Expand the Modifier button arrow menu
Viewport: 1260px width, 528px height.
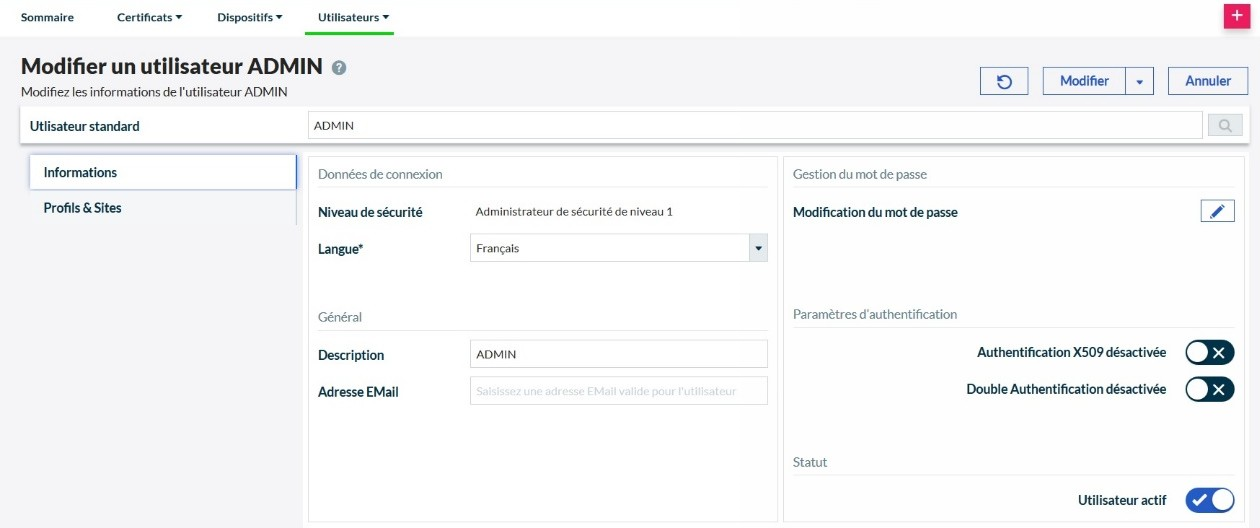(1139, 82)
